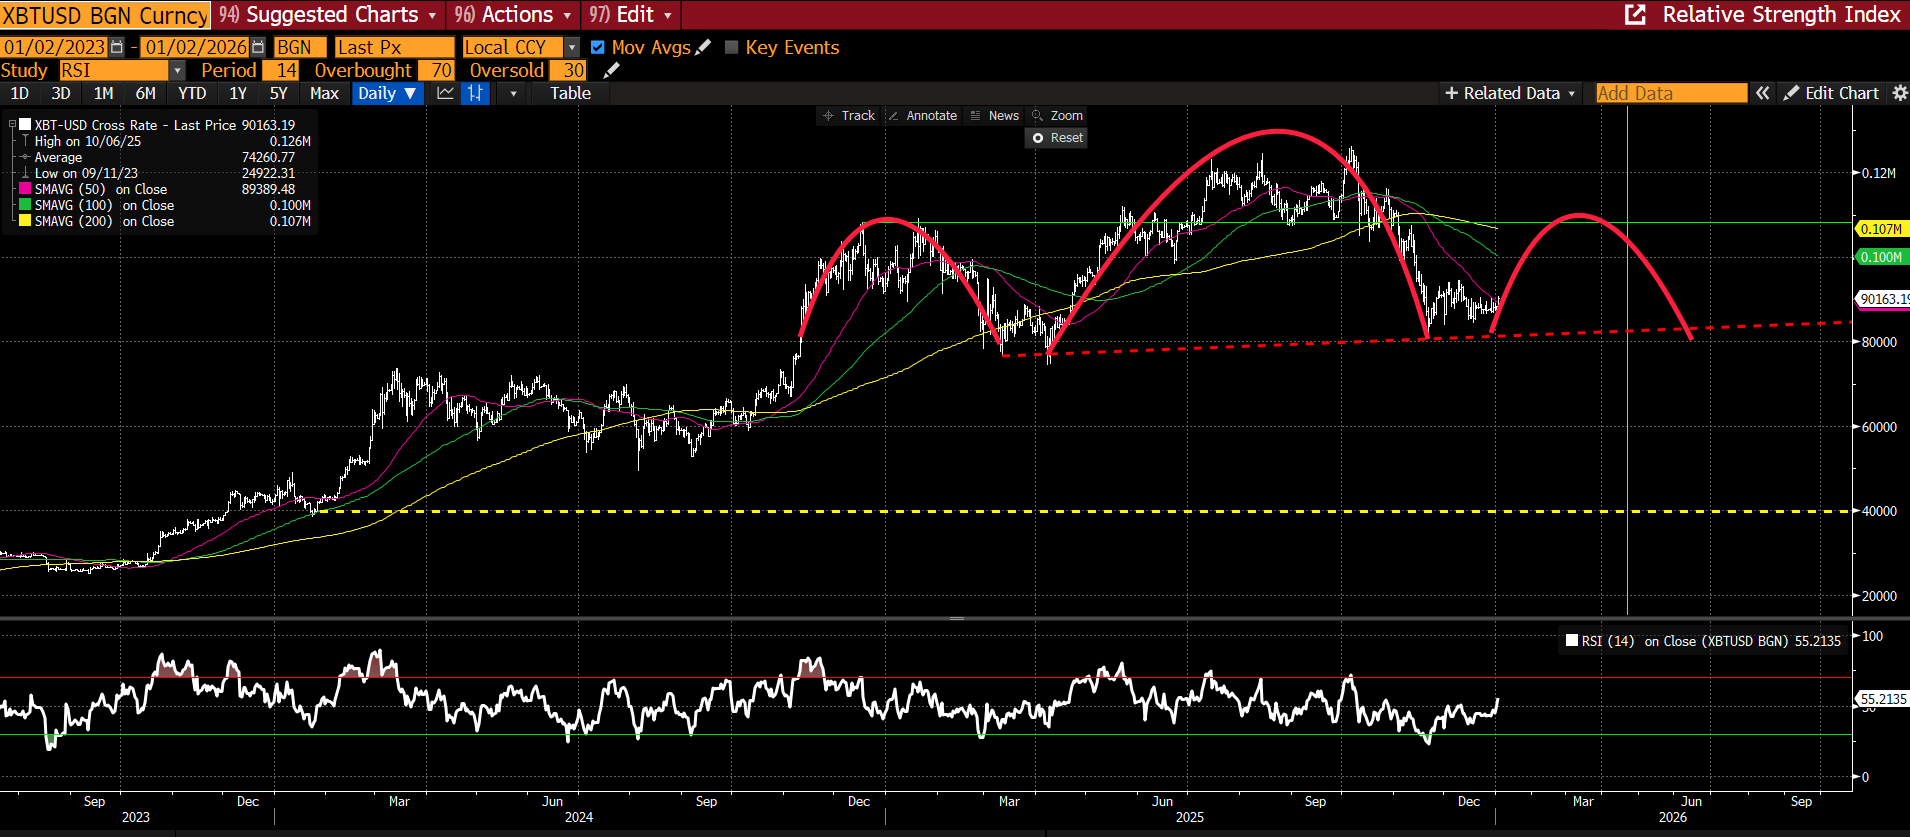Click the end date field 01/02/2026
The image size is (1910, 837).
[195, 47]
